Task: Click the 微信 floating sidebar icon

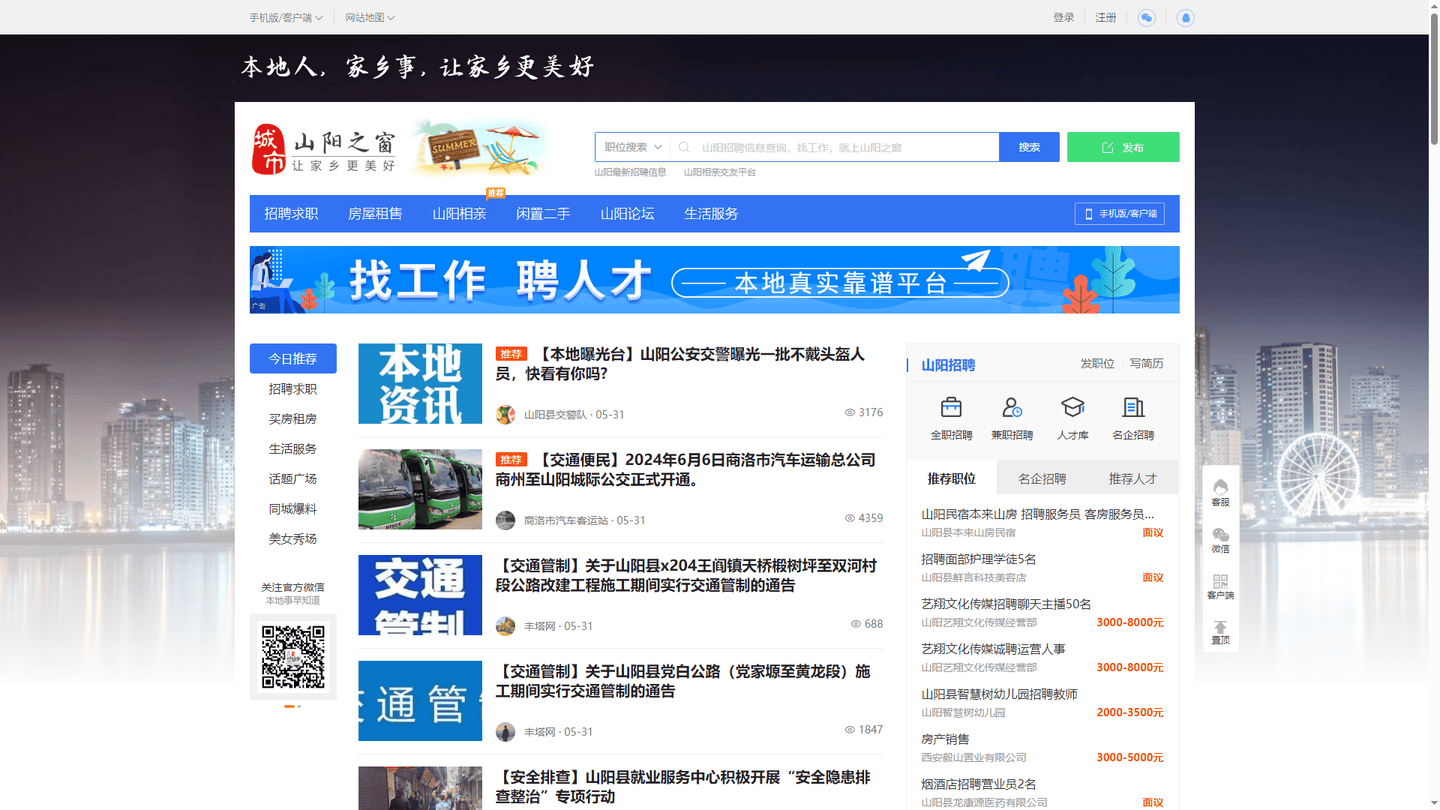Action: click(1220, 540)
